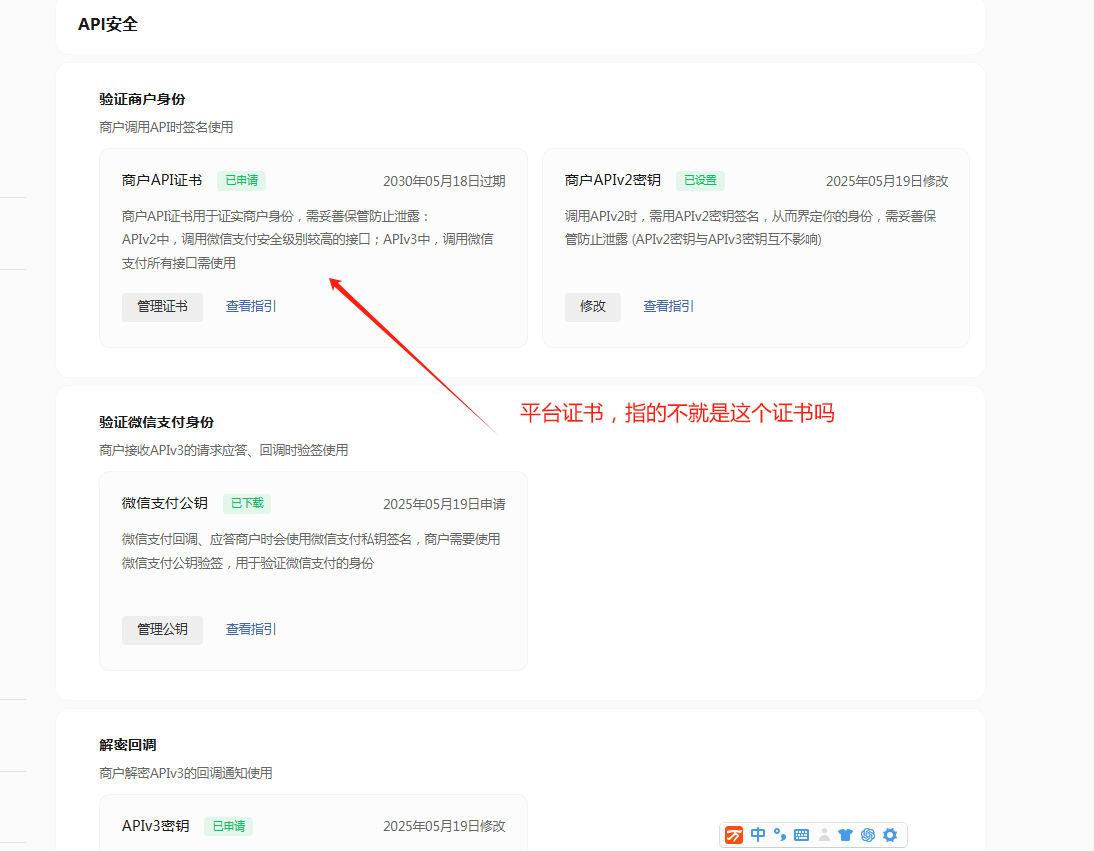Click the orange input method logo icon

733,835
